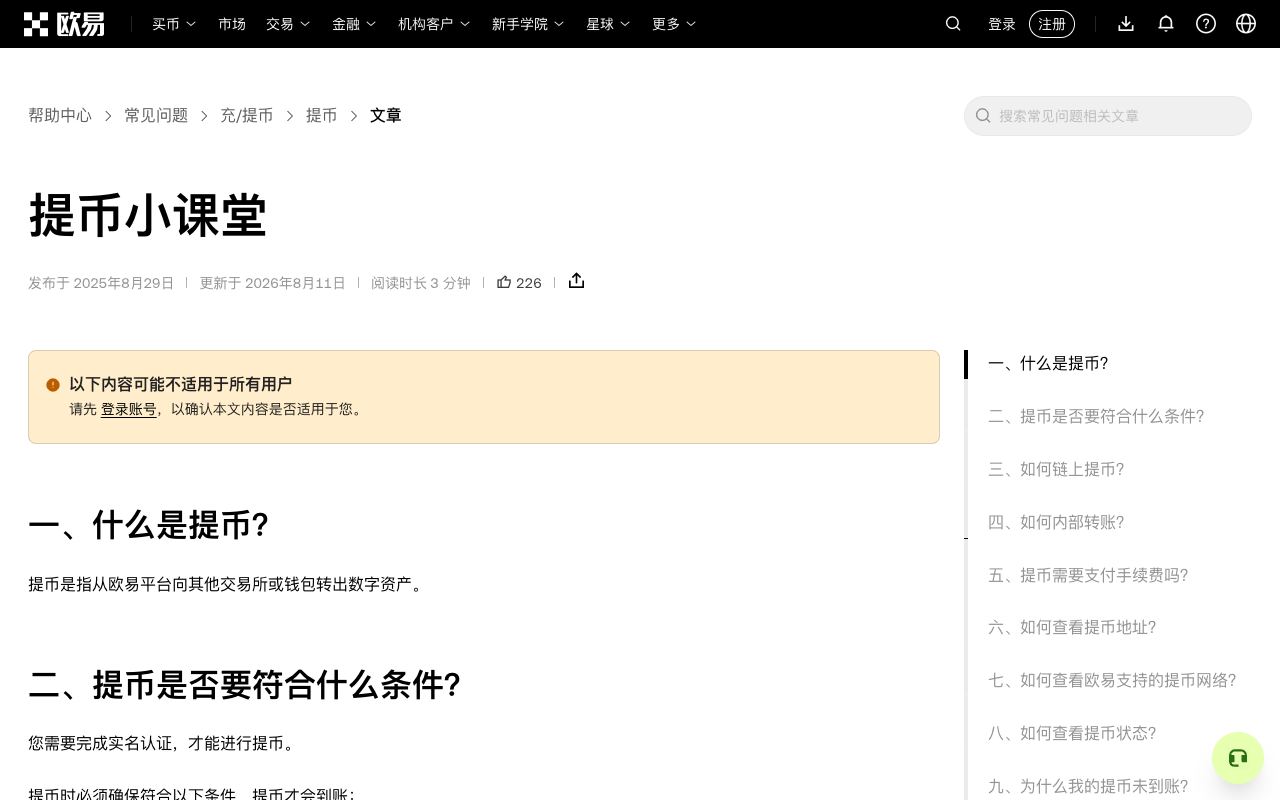Expand the 买币 dropdown menu
This screenshot has height=800, width=1280.
[x=174, y=24]
